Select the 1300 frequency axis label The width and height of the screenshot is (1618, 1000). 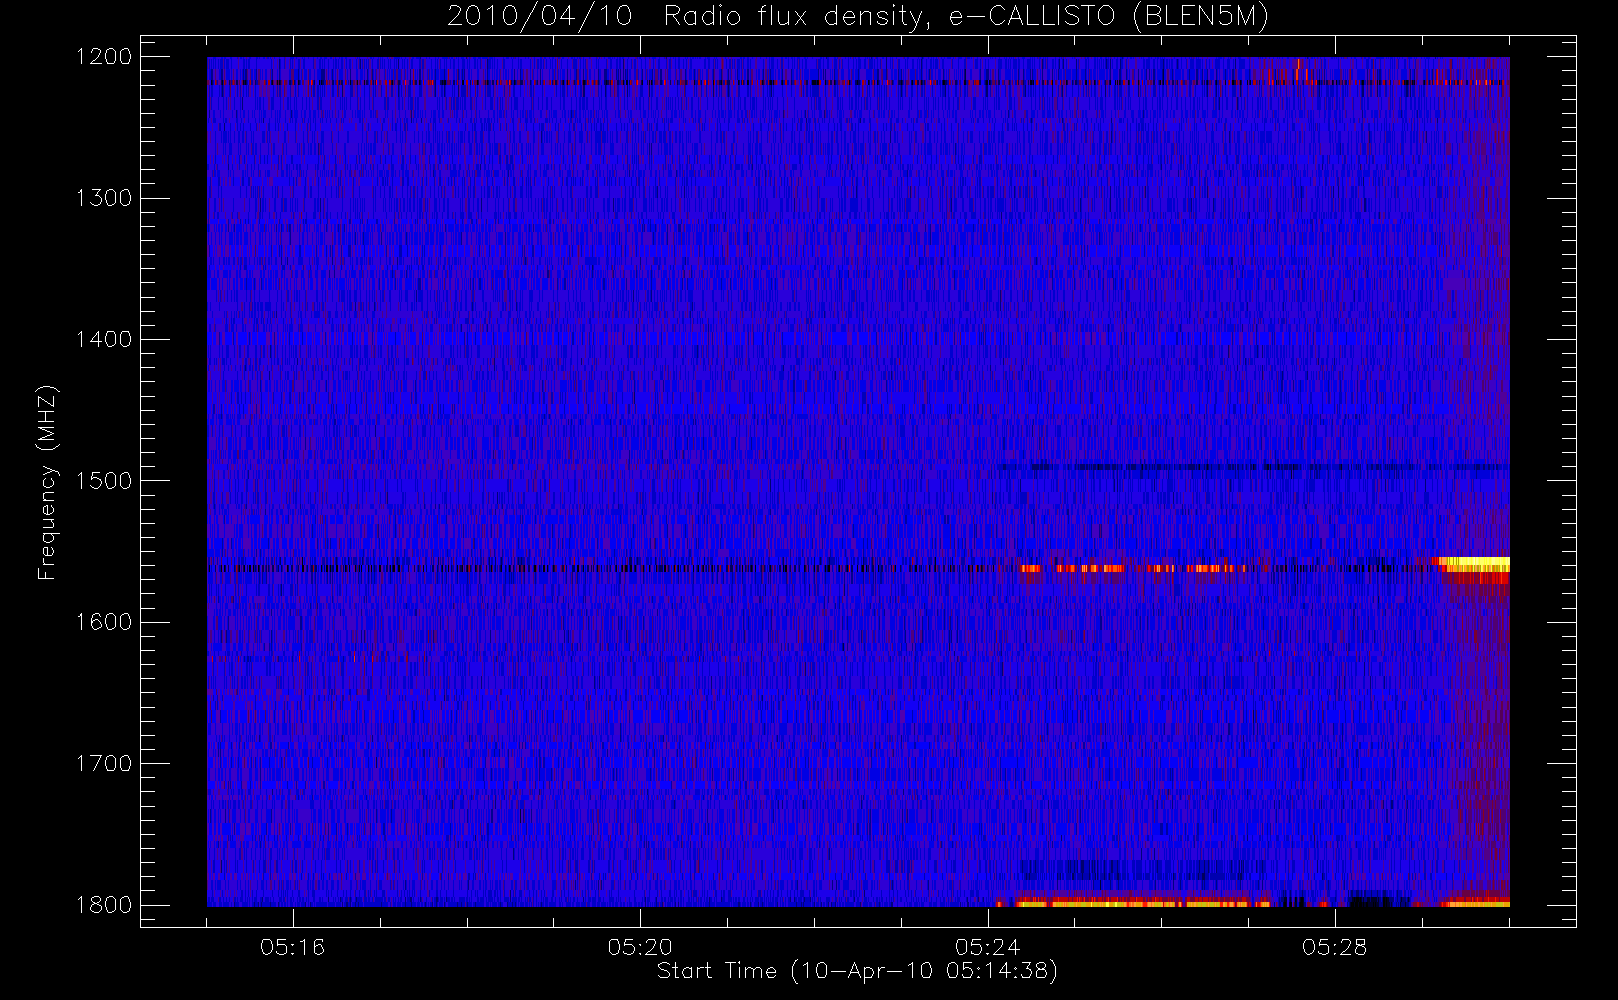pyautogui.click(x=104, y=198)
